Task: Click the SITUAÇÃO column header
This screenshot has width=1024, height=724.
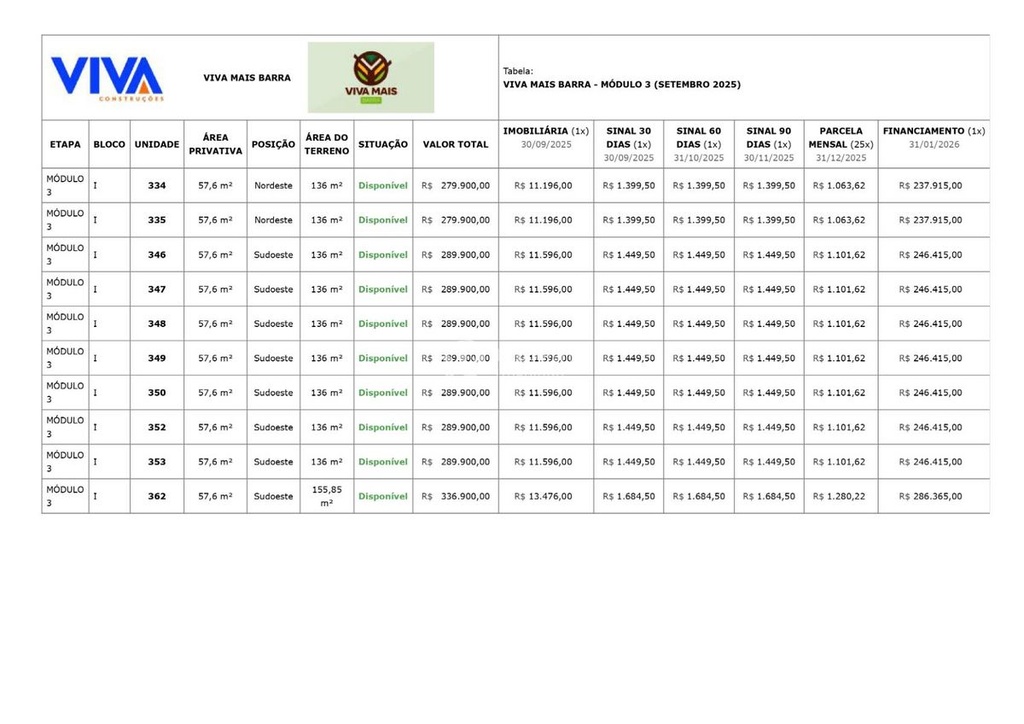Action: coord(383,144)
